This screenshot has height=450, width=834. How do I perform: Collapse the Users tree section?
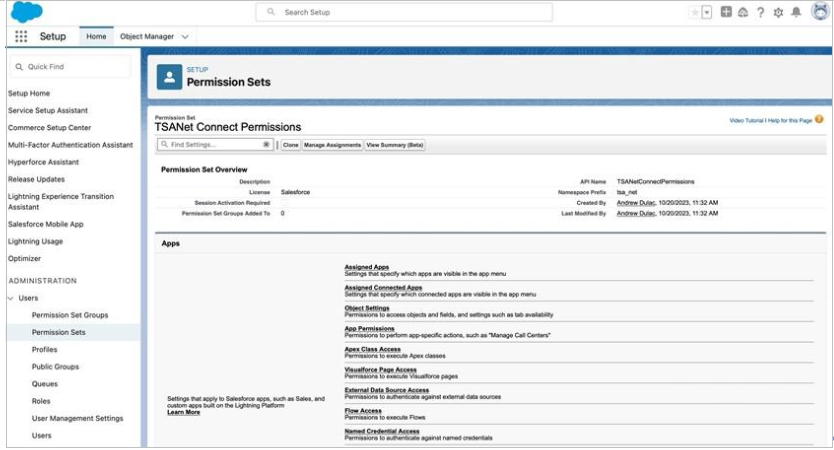(11, 298)
